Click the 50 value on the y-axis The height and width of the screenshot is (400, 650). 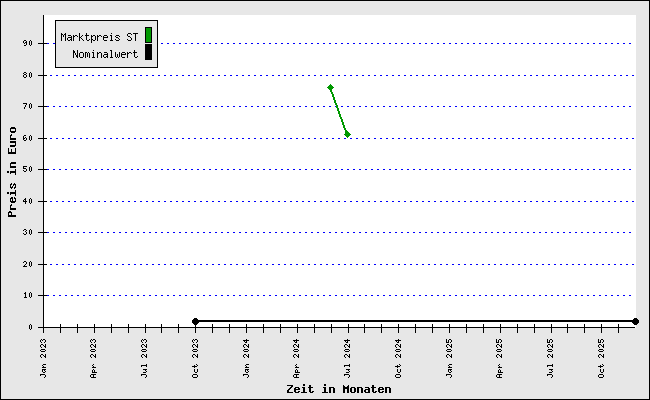click(30, 169)
